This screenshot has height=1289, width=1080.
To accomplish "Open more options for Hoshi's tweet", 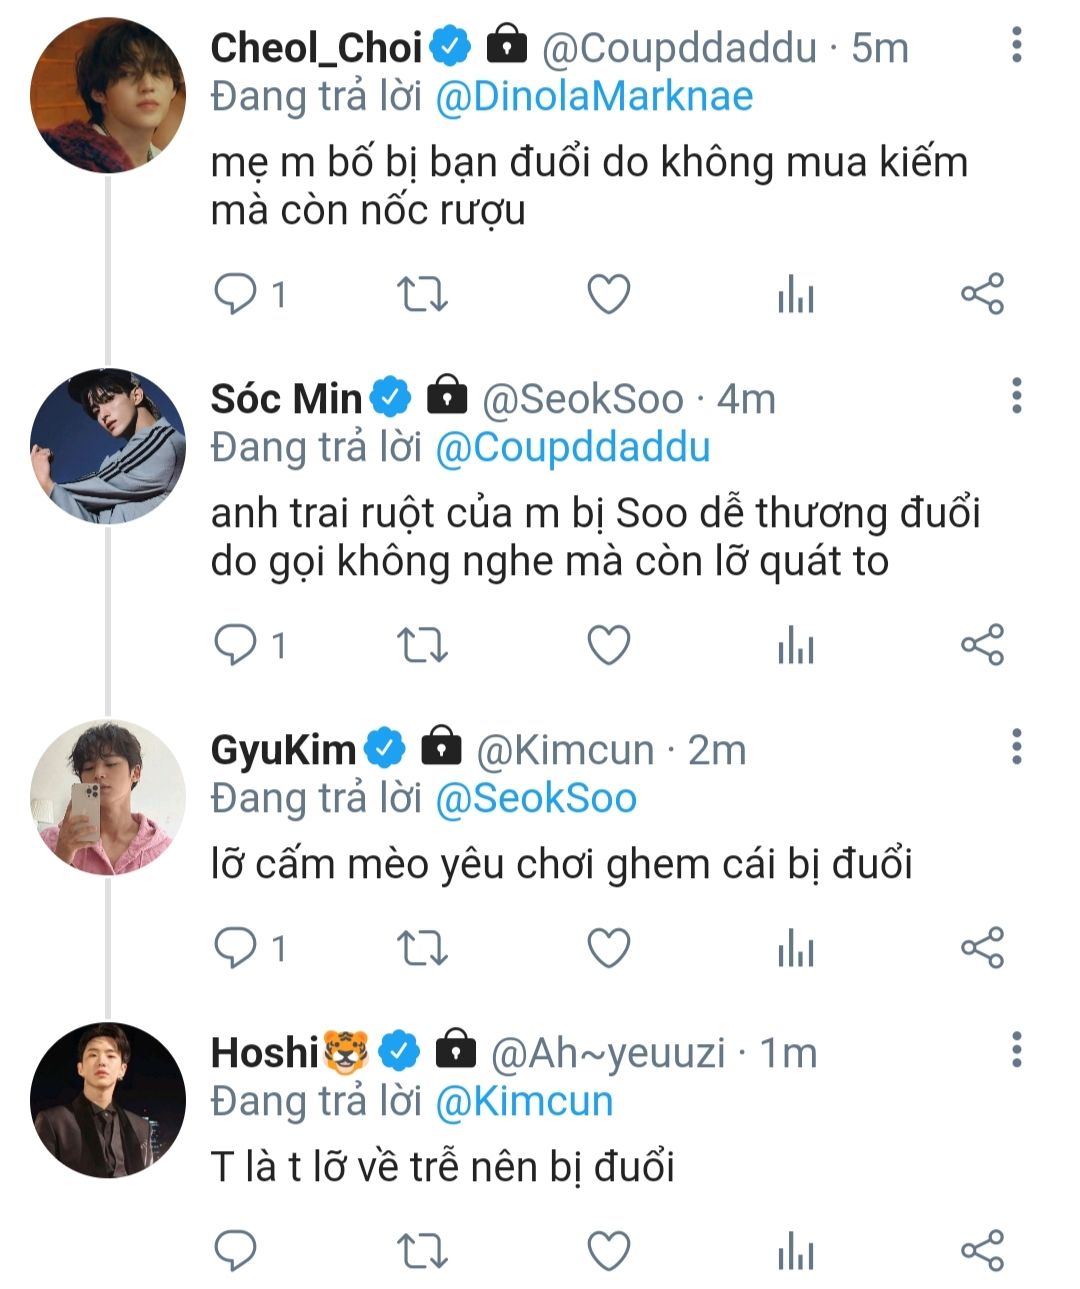I will click(1017, 1051).
